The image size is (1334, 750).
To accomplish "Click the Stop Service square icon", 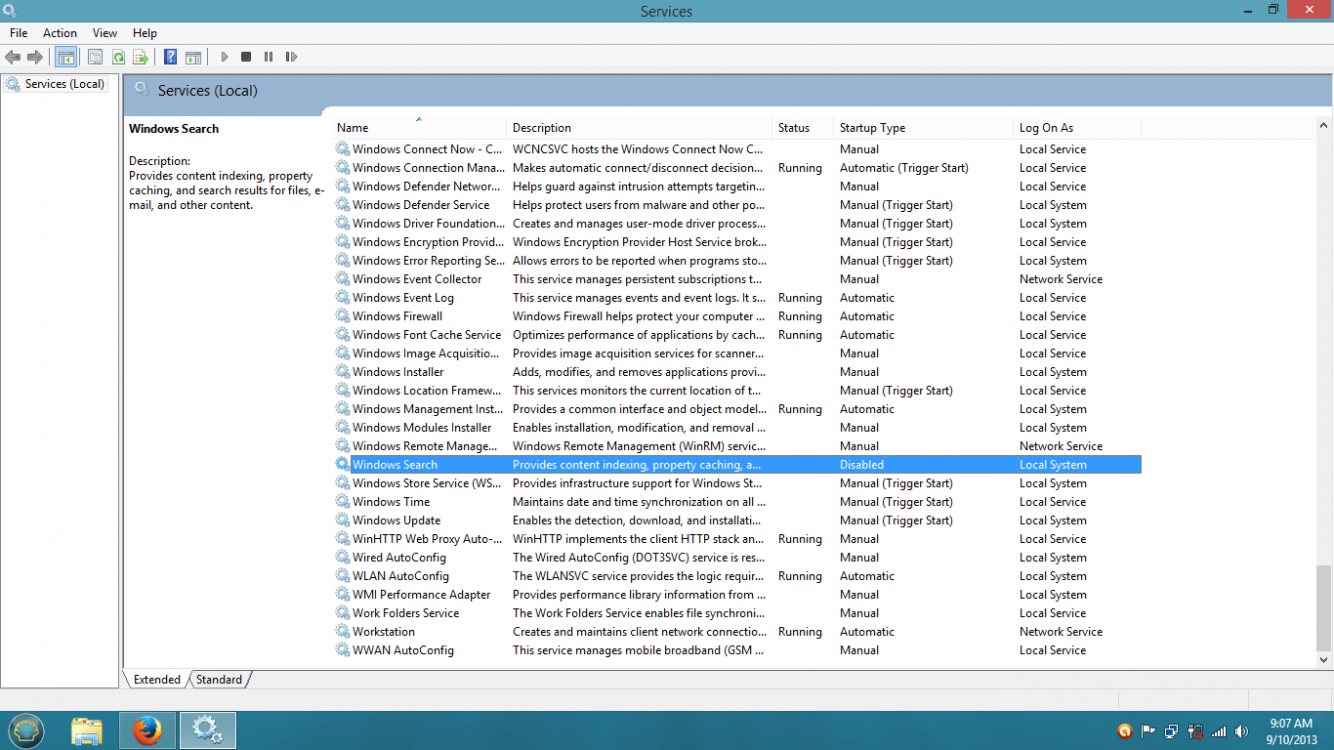I will click(x=246, y=57).
